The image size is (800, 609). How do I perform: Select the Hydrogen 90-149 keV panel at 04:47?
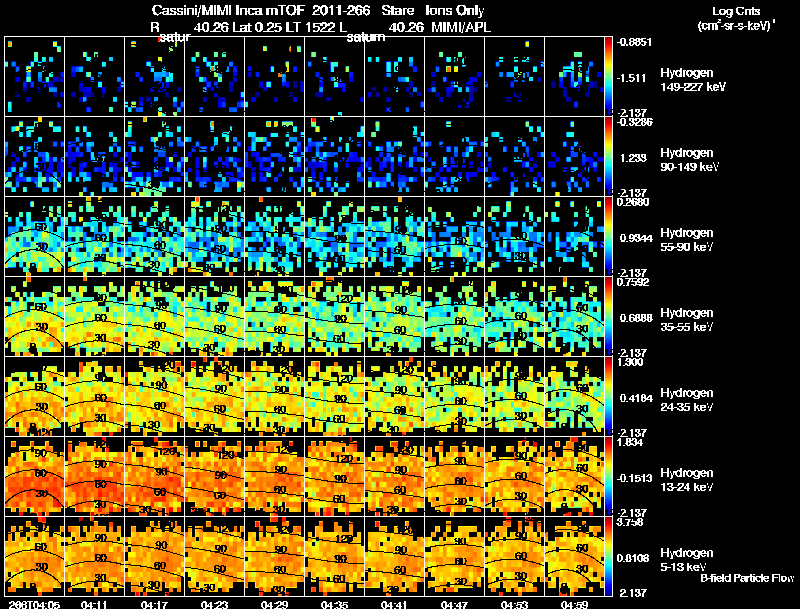(x=455, y=157)
